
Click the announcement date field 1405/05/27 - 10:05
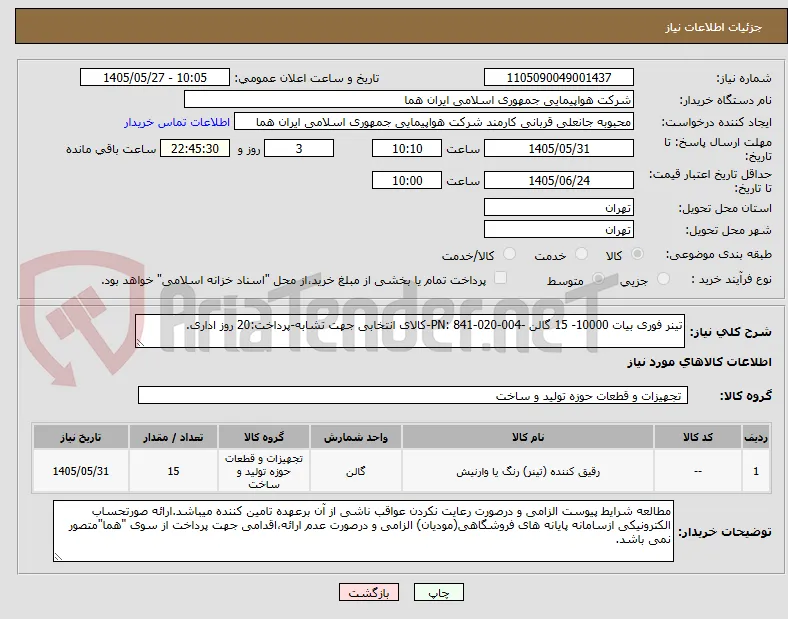click(155, 77)
